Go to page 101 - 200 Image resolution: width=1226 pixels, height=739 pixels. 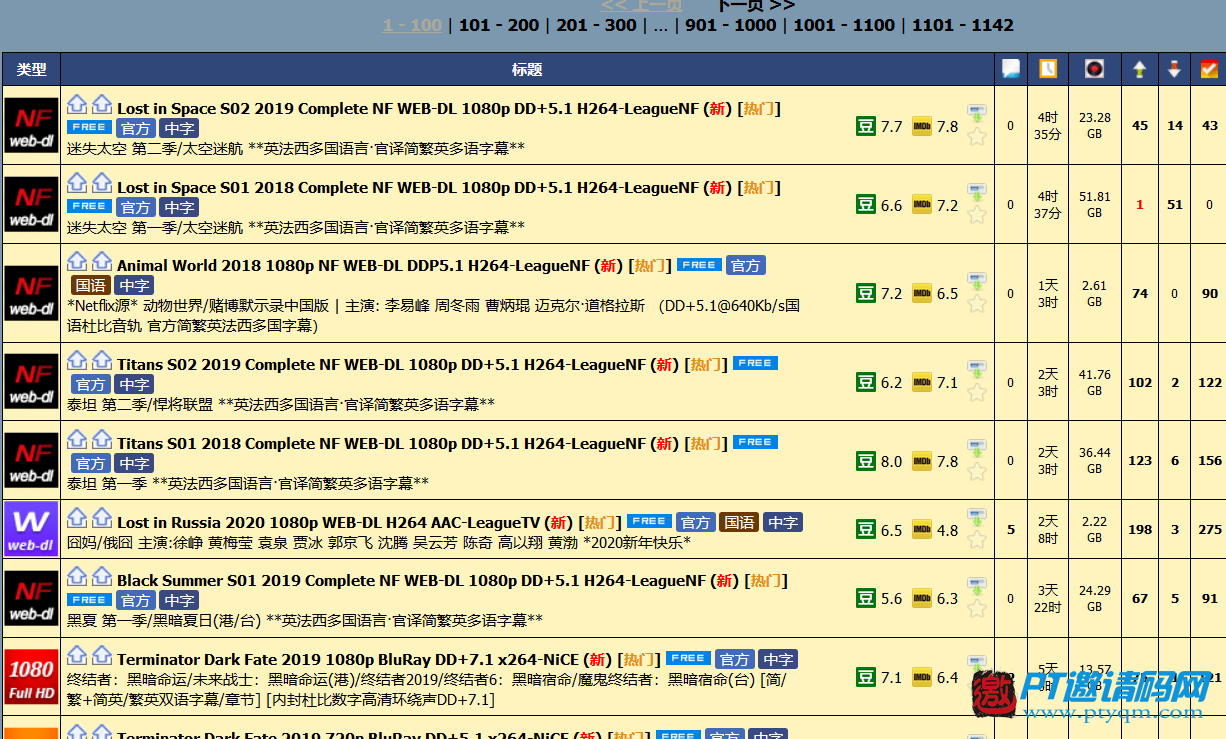499,25
